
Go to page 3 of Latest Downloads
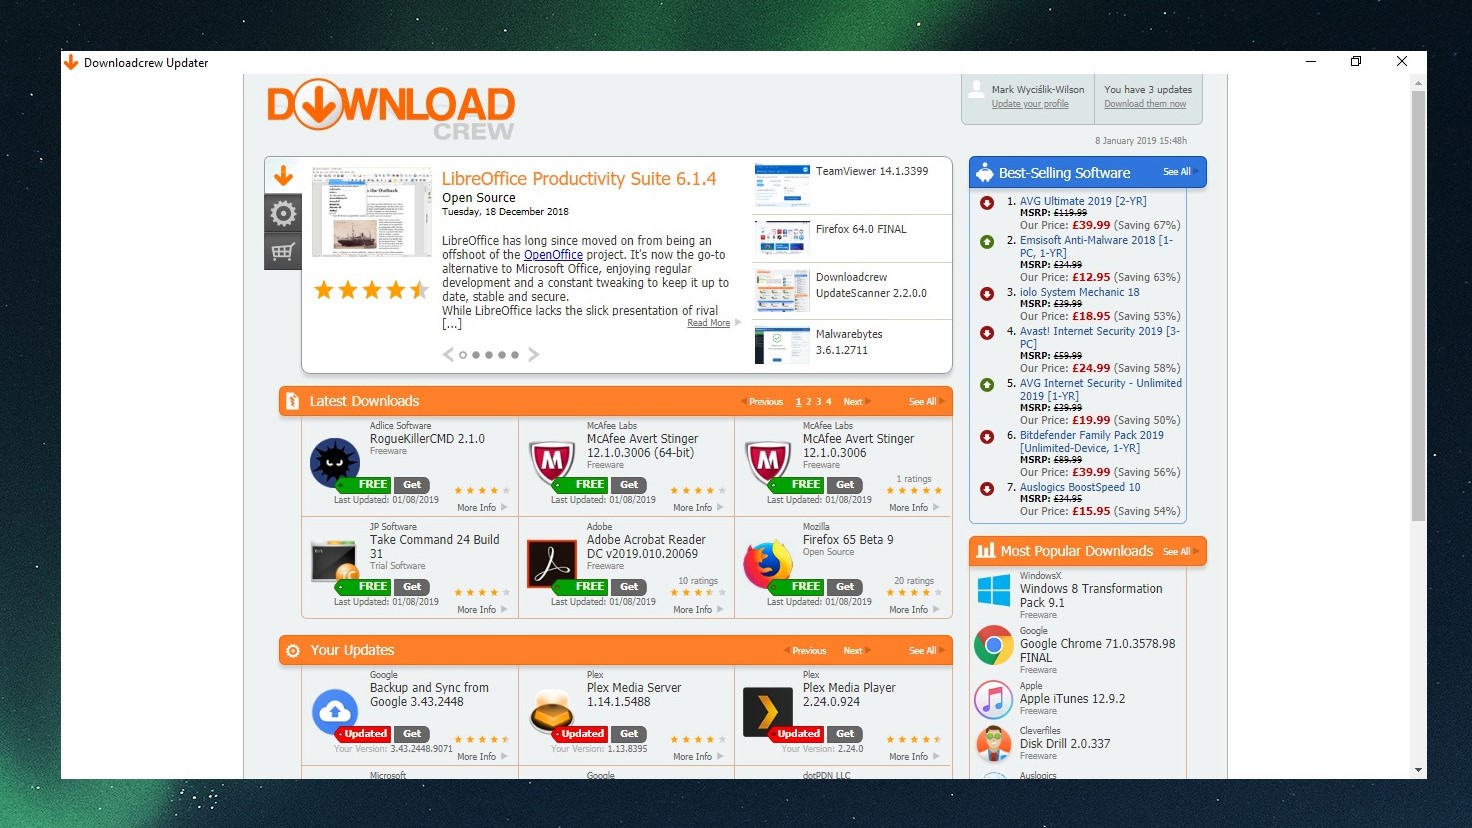pyautogui.click(x=818, y=402)
